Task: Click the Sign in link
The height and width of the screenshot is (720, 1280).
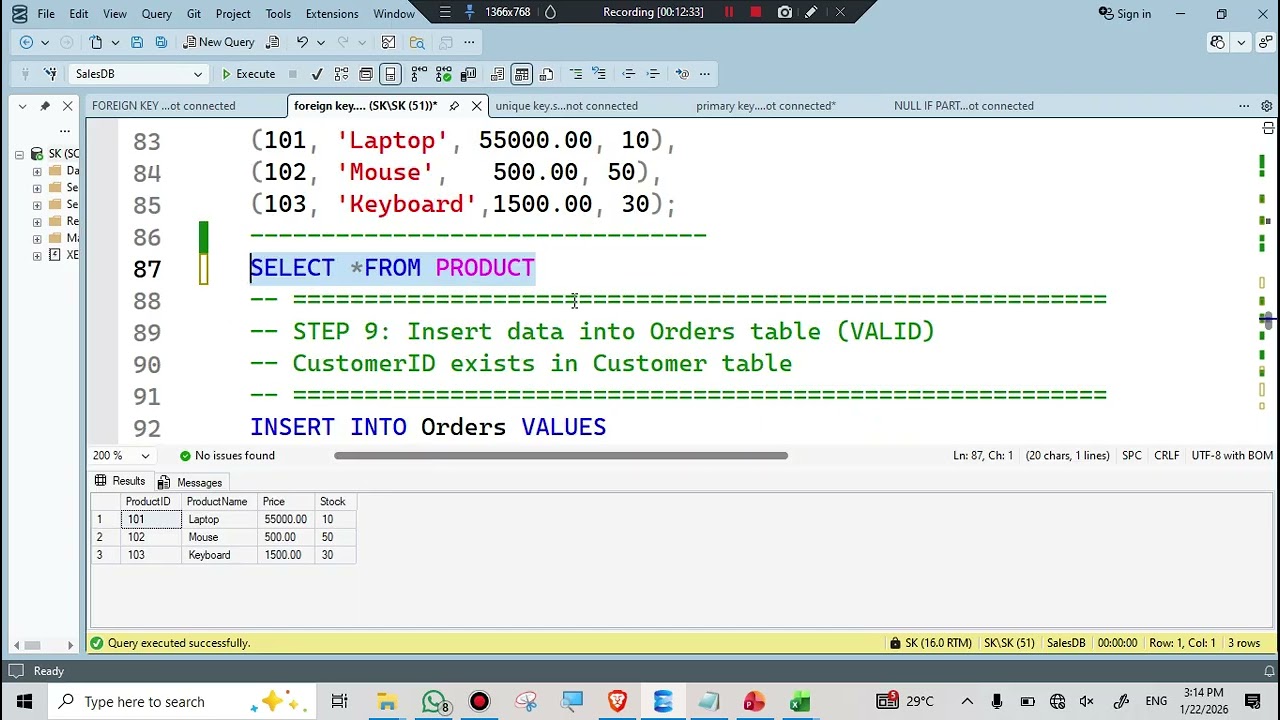Action: pos(1125,14)
